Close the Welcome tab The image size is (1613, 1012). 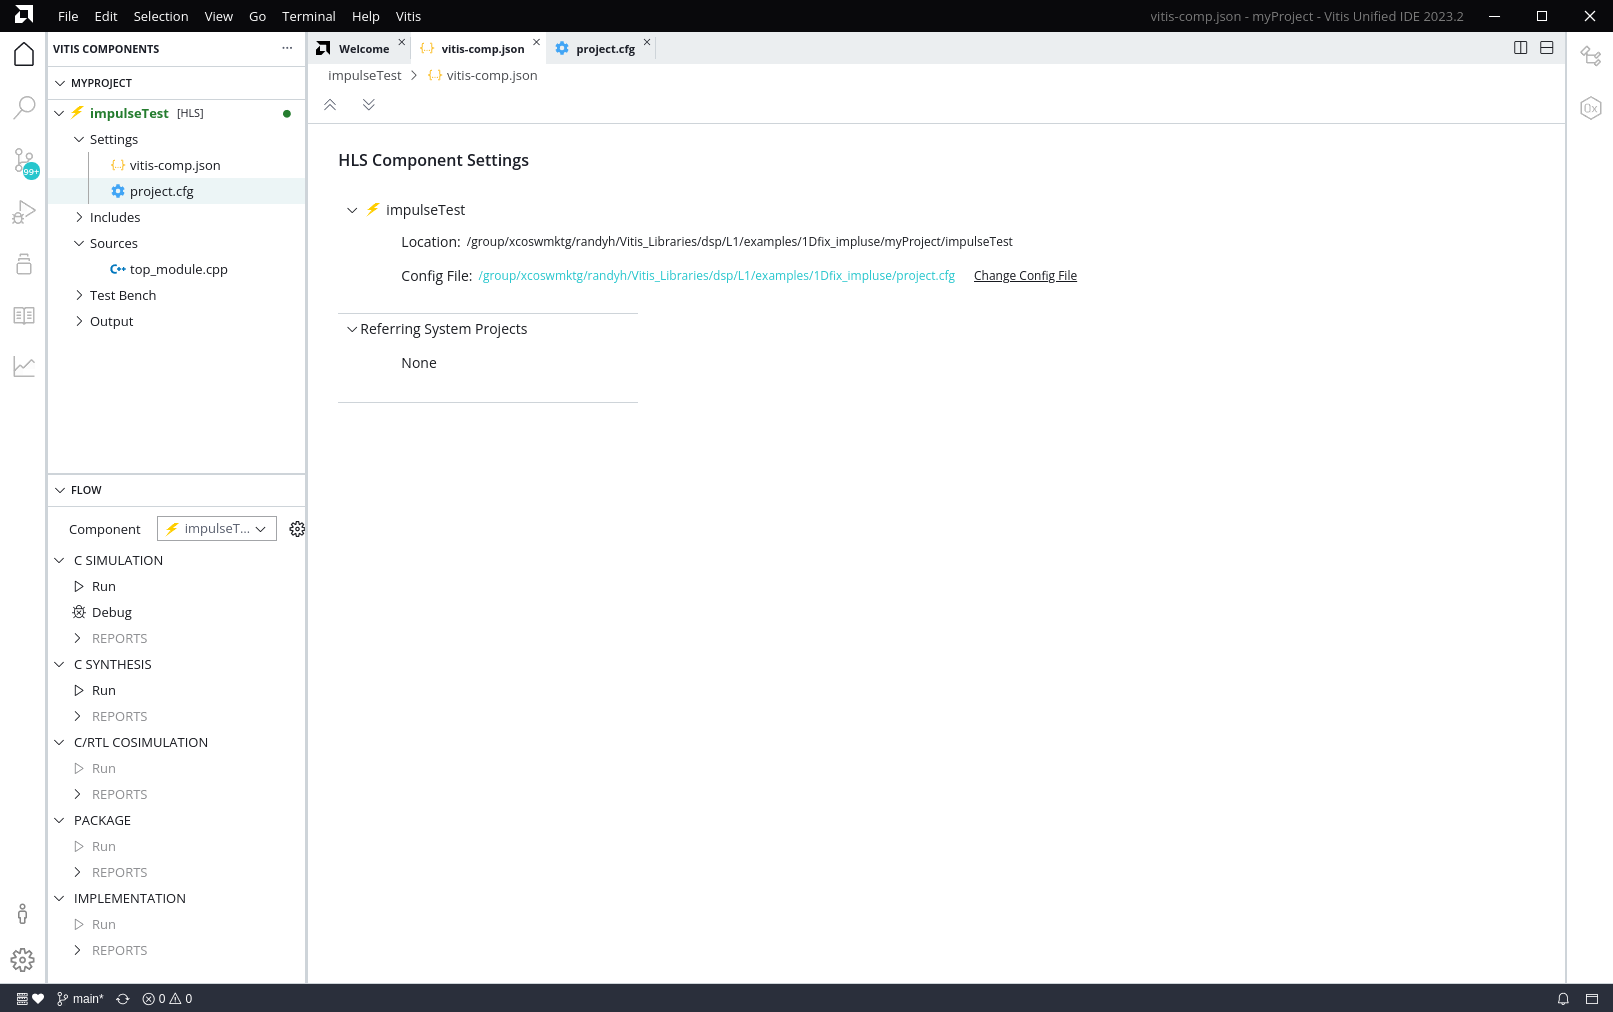point(402,42)
